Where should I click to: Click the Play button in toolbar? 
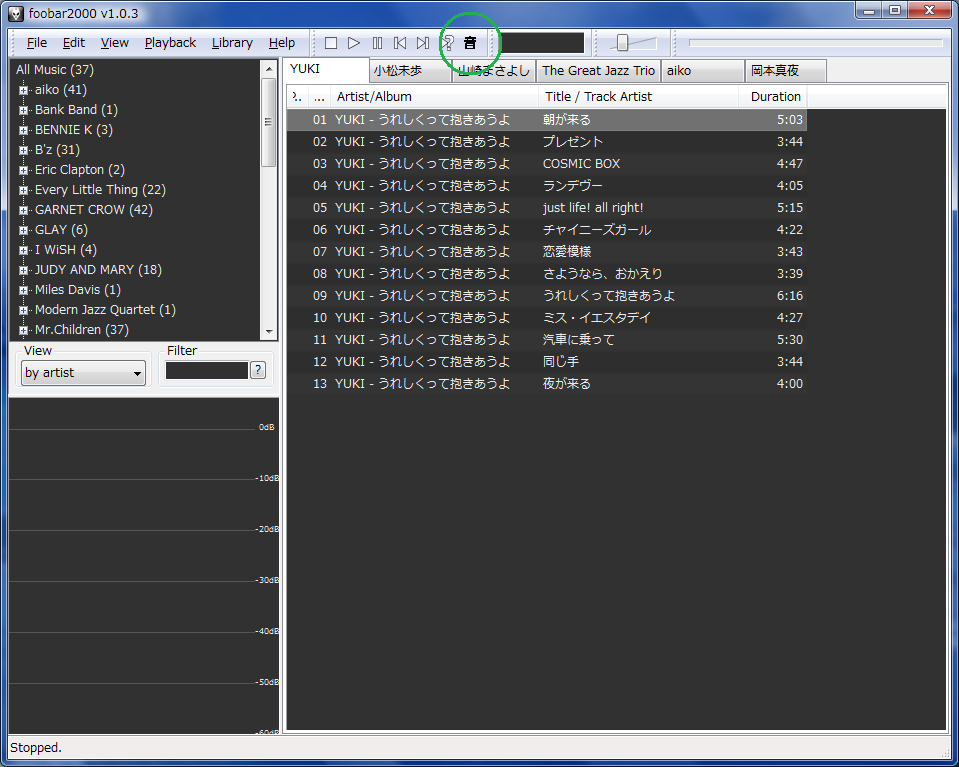(x=354, y=43)
